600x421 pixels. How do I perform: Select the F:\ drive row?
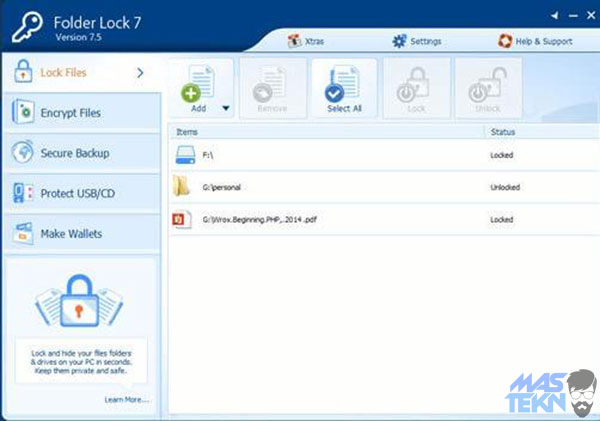pos(384,155)
